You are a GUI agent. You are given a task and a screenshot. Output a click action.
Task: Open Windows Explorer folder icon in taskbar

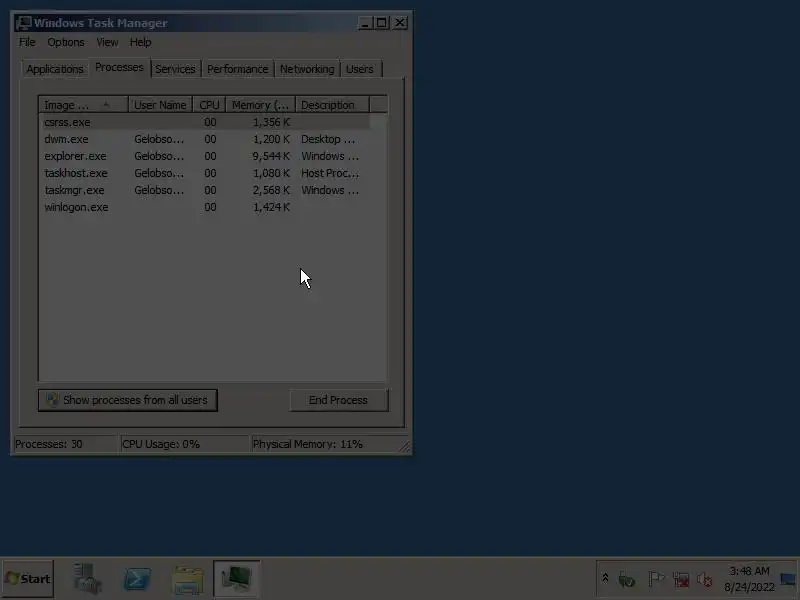188,580
